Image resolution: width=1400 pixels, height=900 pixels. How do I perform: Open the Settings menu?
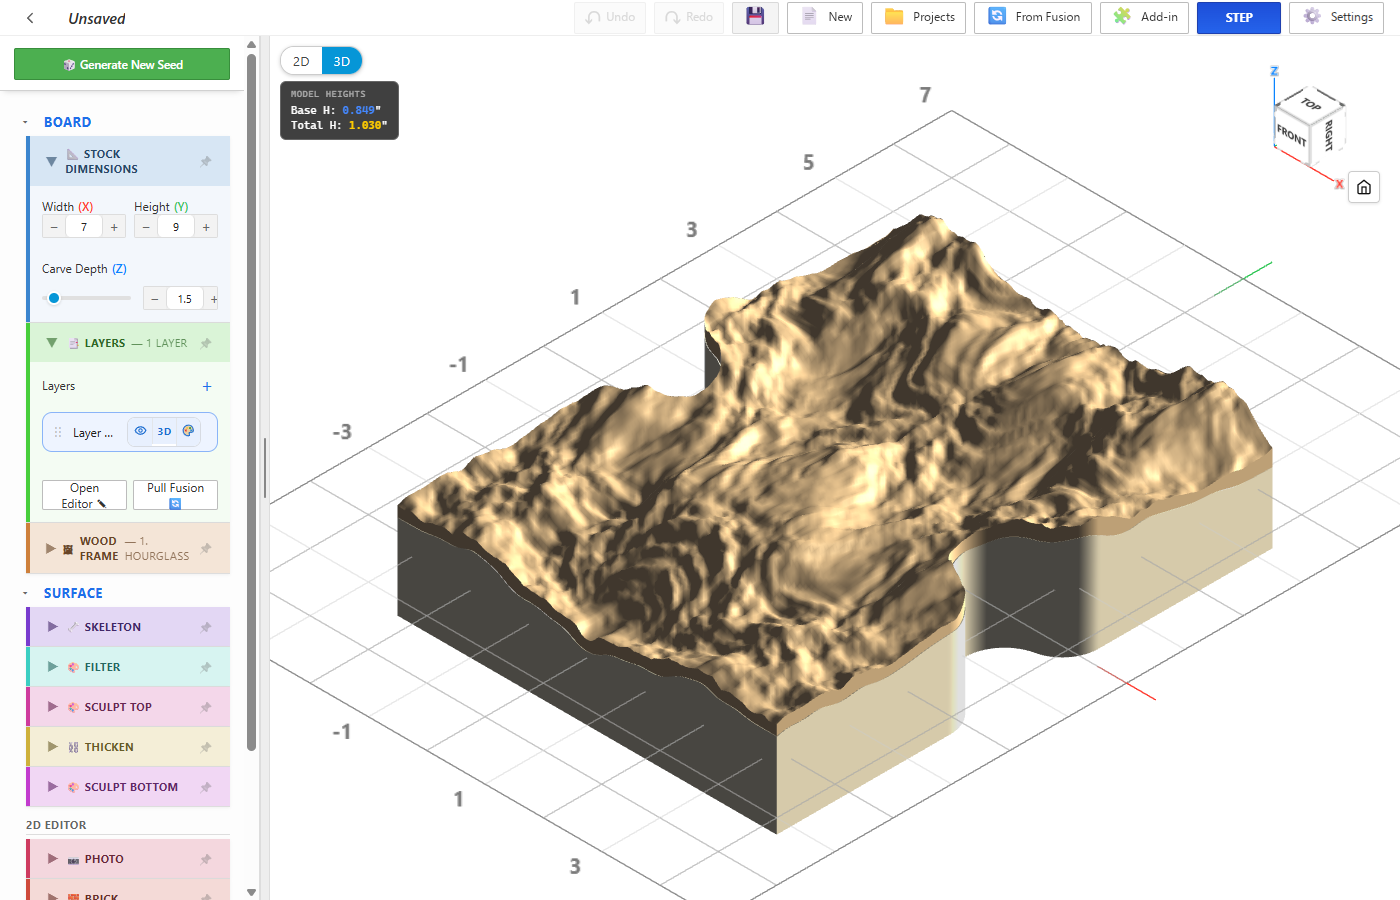[1336, 17]
